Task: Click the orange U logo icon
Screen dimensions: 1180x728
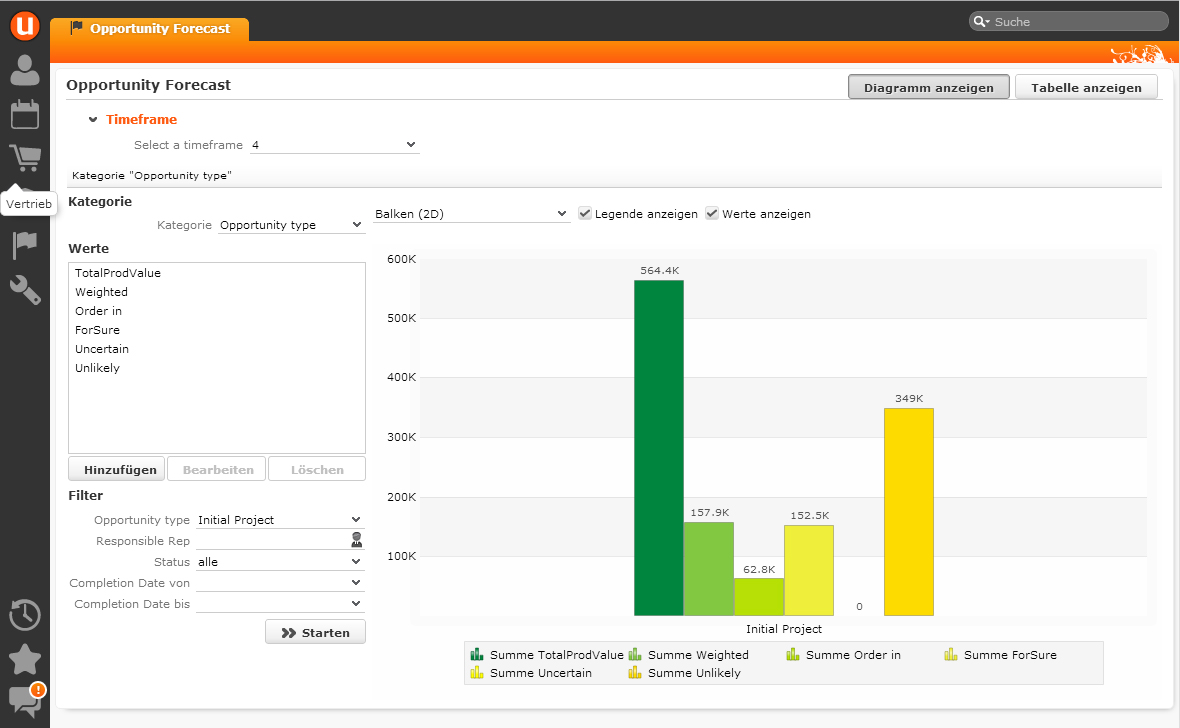Action: click(24, 24)
